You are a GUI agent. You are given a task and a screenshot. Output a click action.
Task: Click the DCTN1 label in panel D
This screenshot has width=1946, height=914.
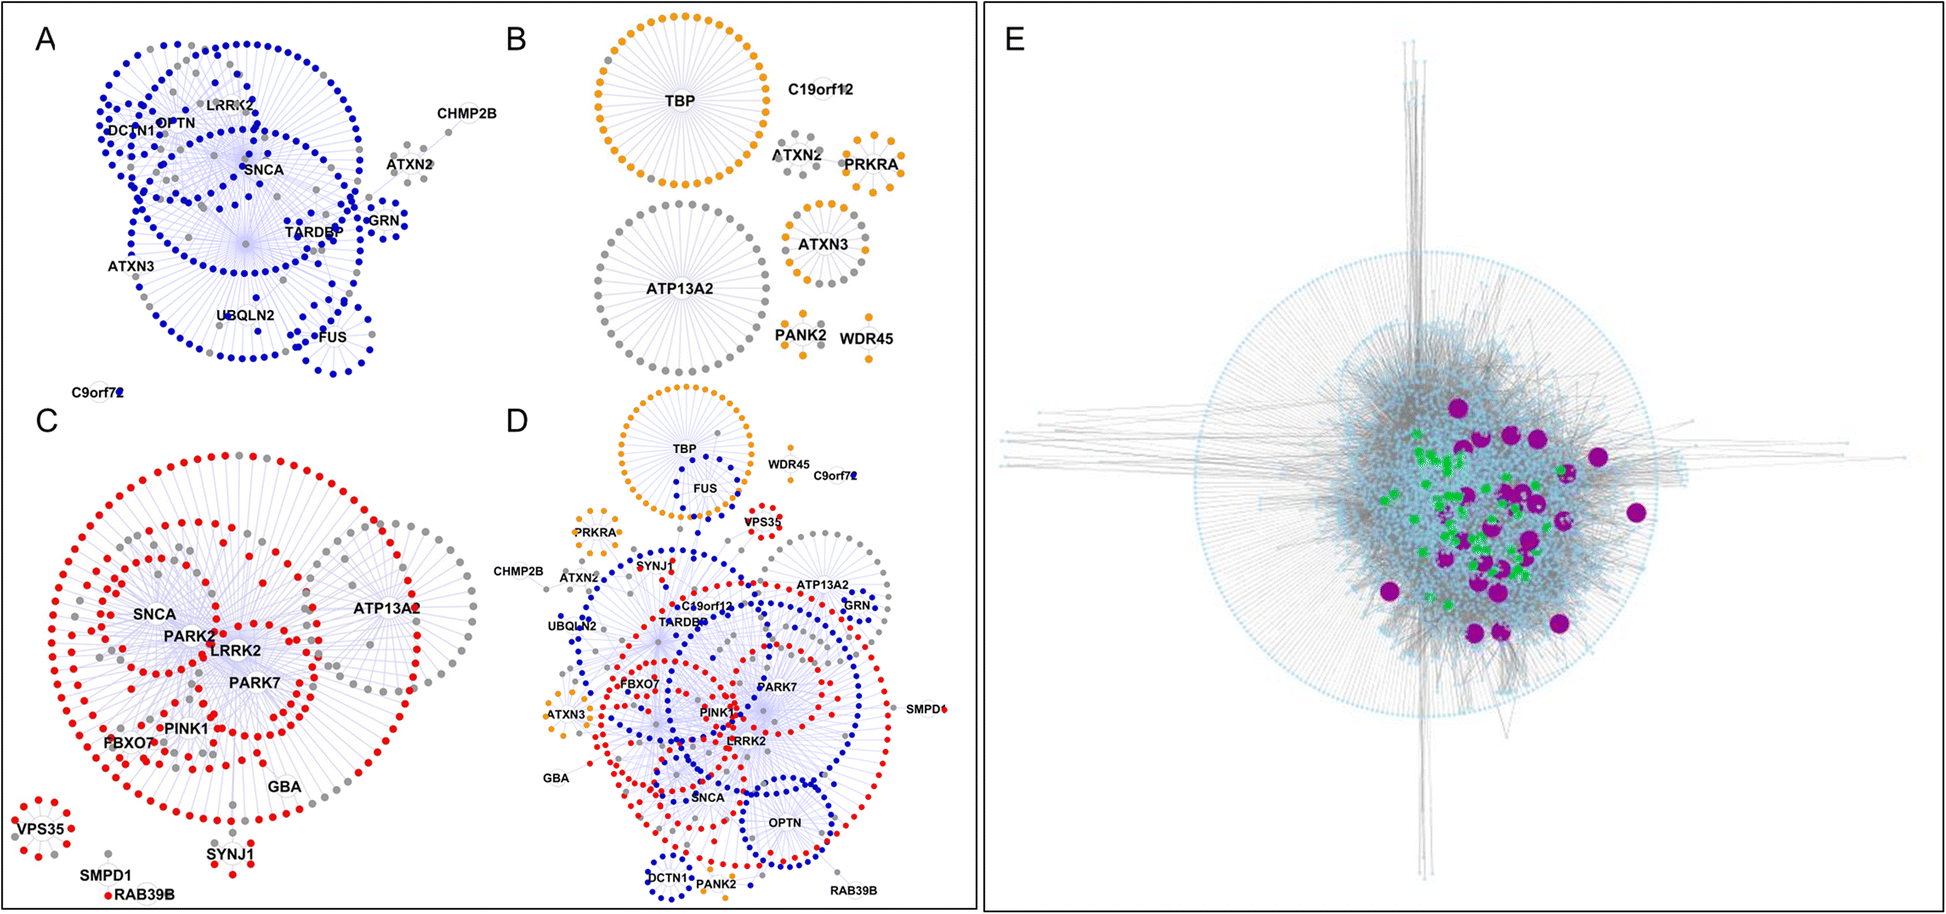[669, 879]
